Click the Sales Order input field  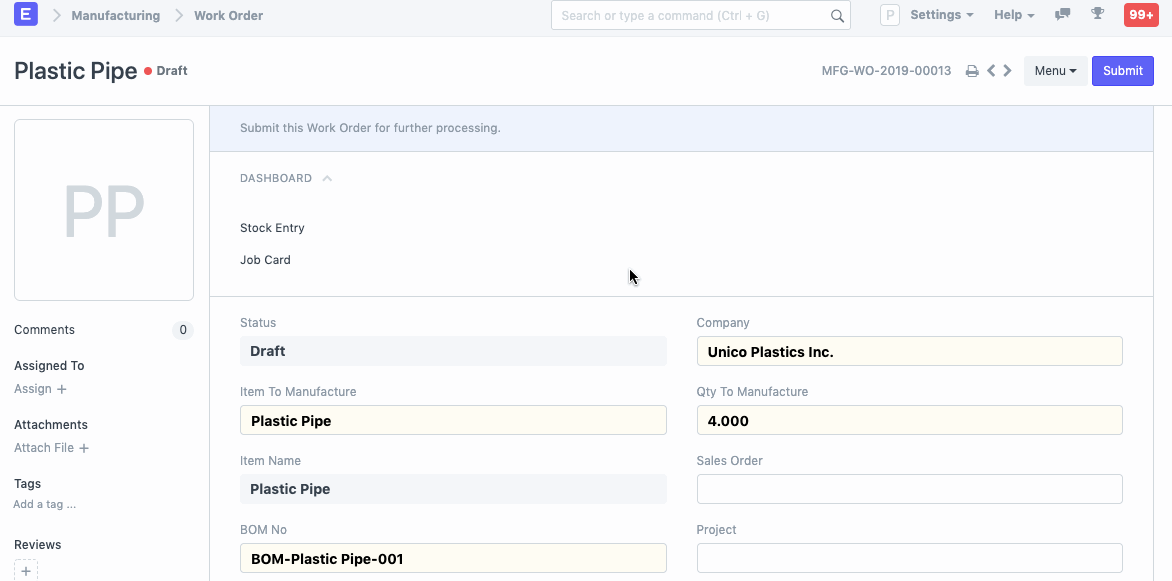[x=909, y=489]
